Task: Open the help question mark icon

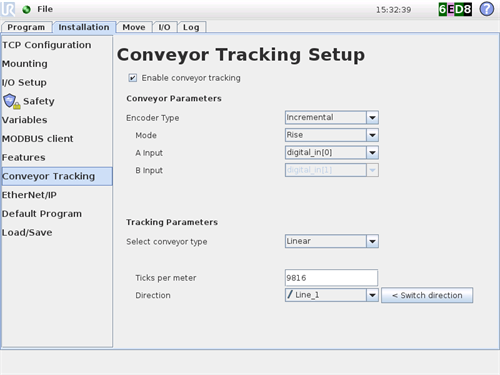Action: pyautogui.click(x=486, y=9)
